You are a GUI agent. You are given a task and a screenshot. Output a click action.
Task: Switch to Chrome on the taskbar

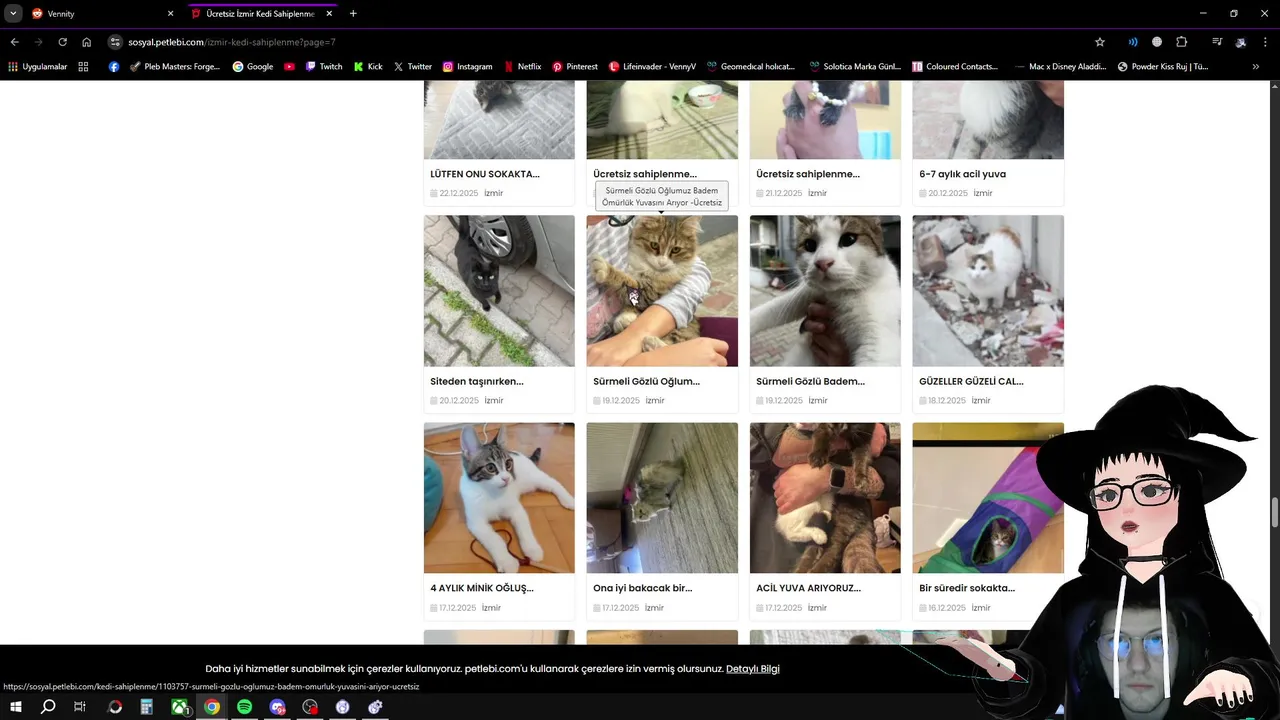(x=212, y=707)
